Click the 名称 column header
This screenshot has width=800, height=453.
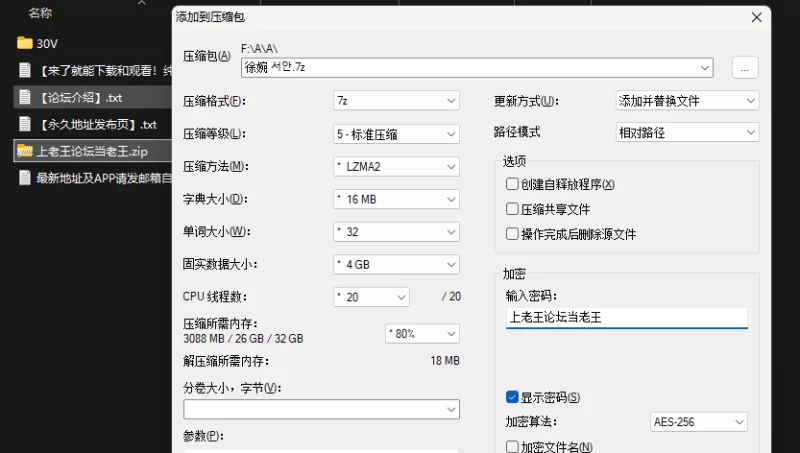click(x=40, y=13)
